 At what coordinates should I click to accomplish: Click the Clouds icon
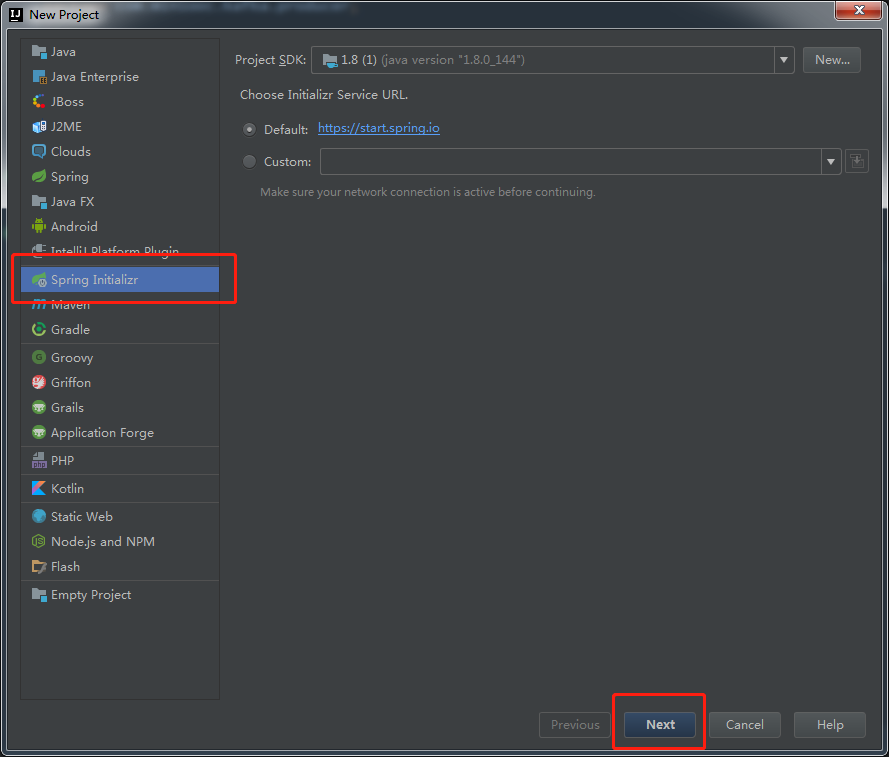point(39,151)
